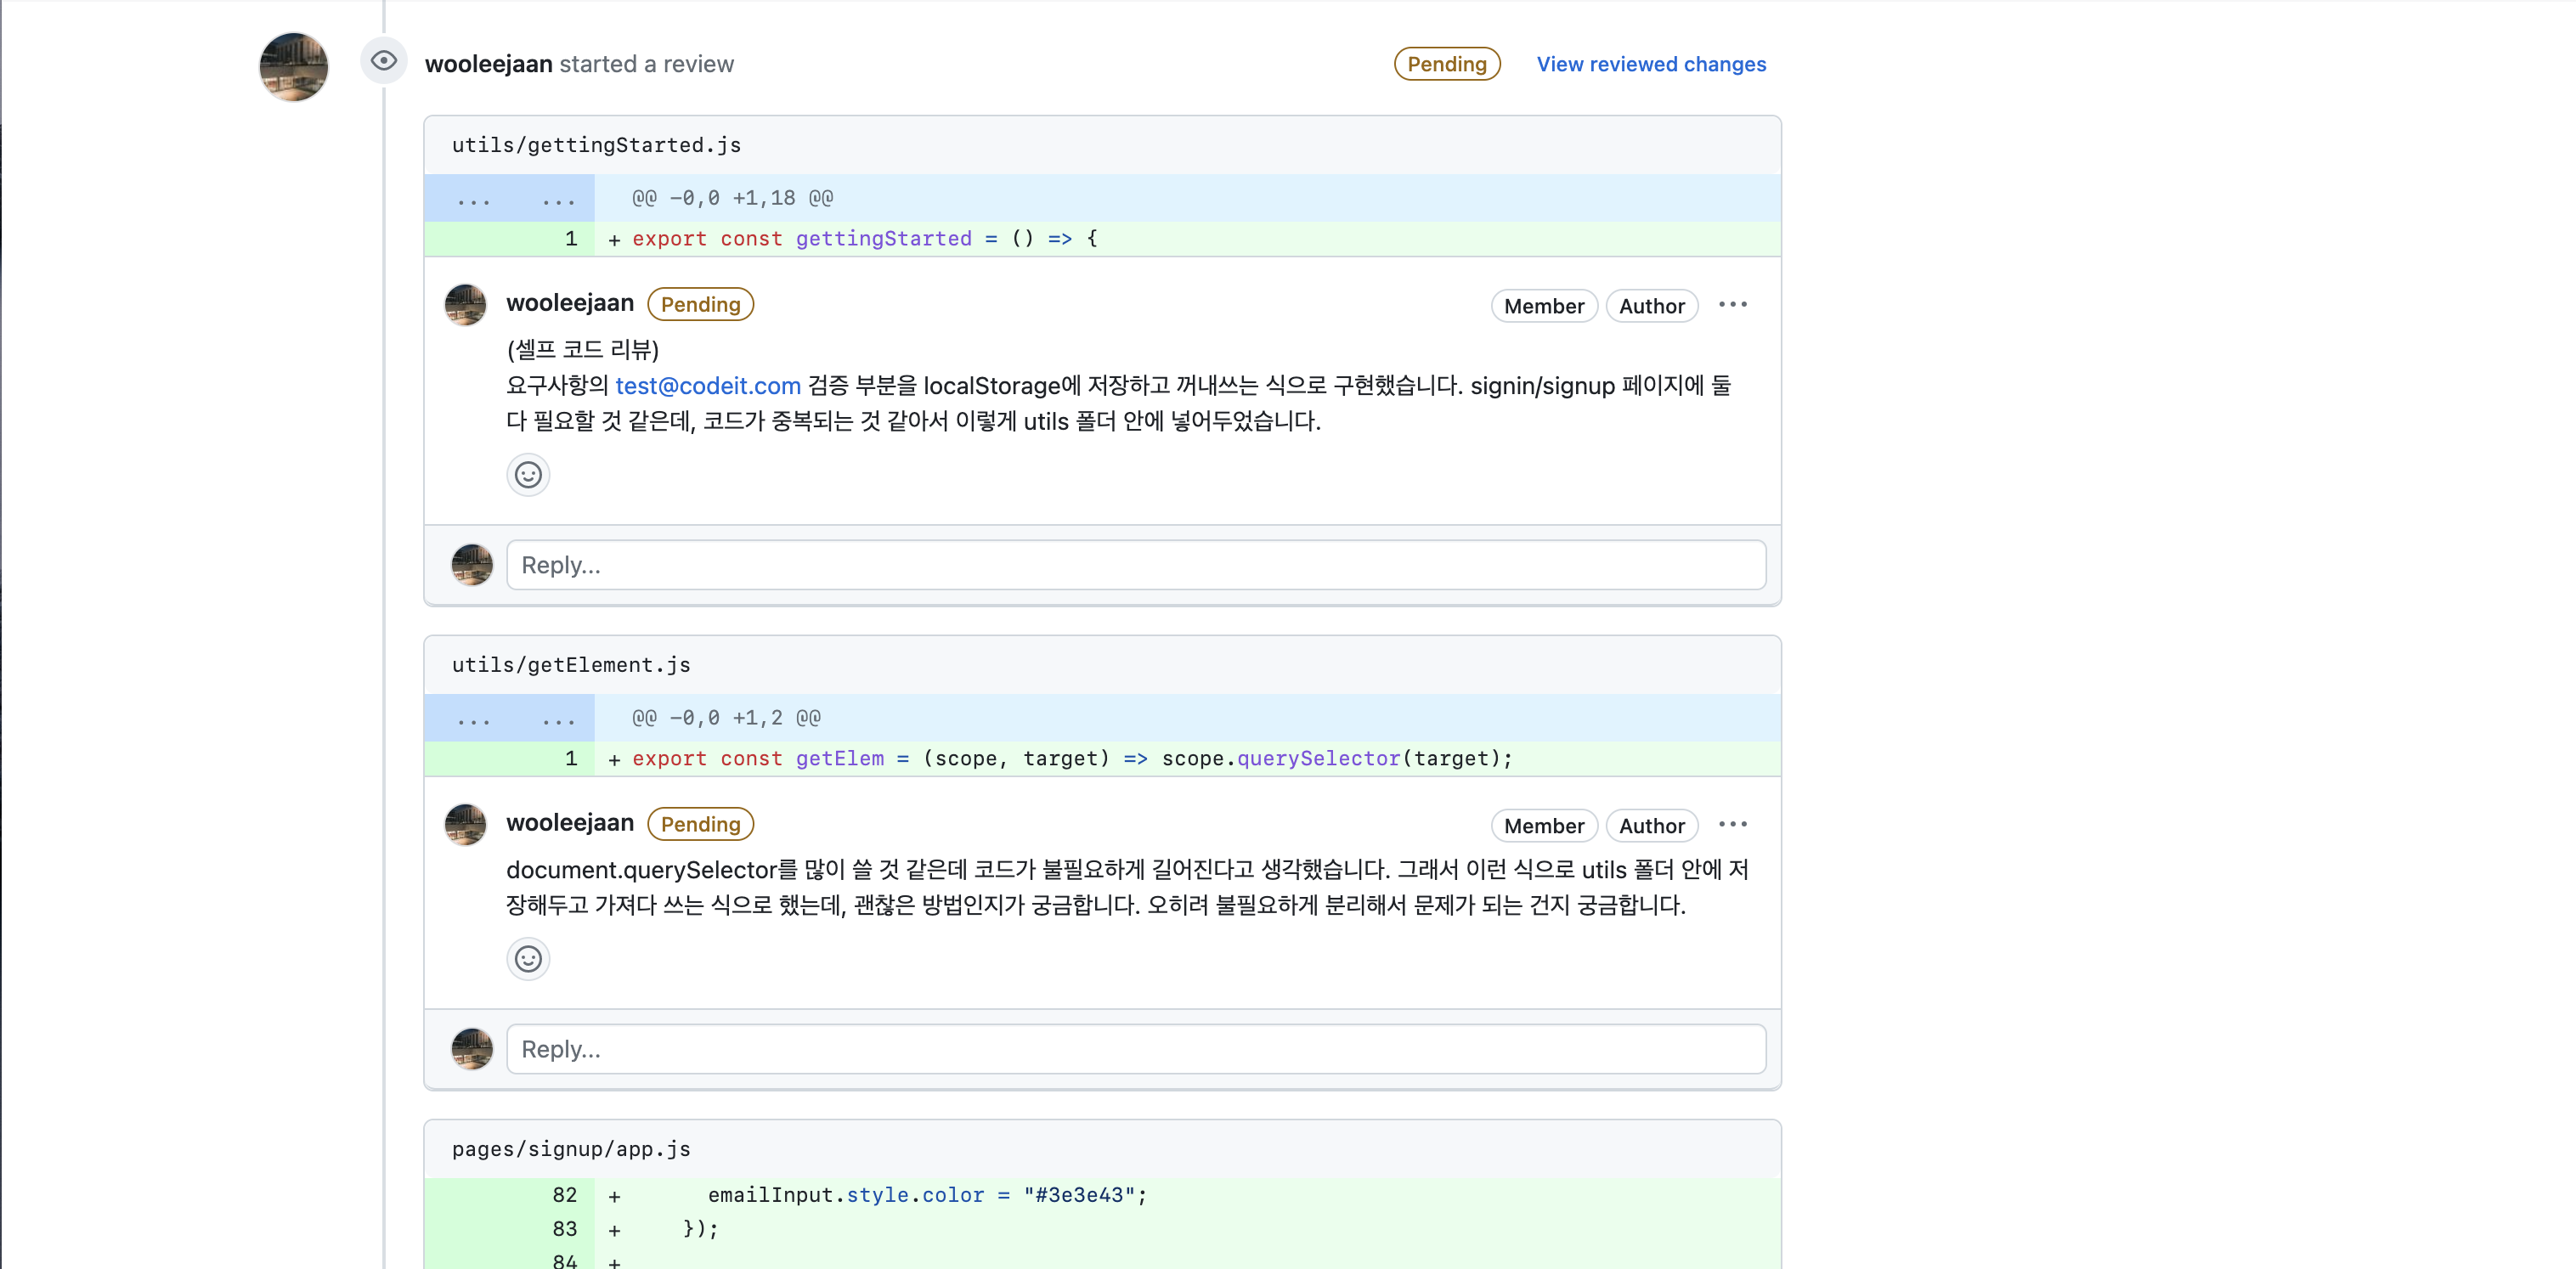Click wooleejaan username in getElement.js comment

point(570,823)
